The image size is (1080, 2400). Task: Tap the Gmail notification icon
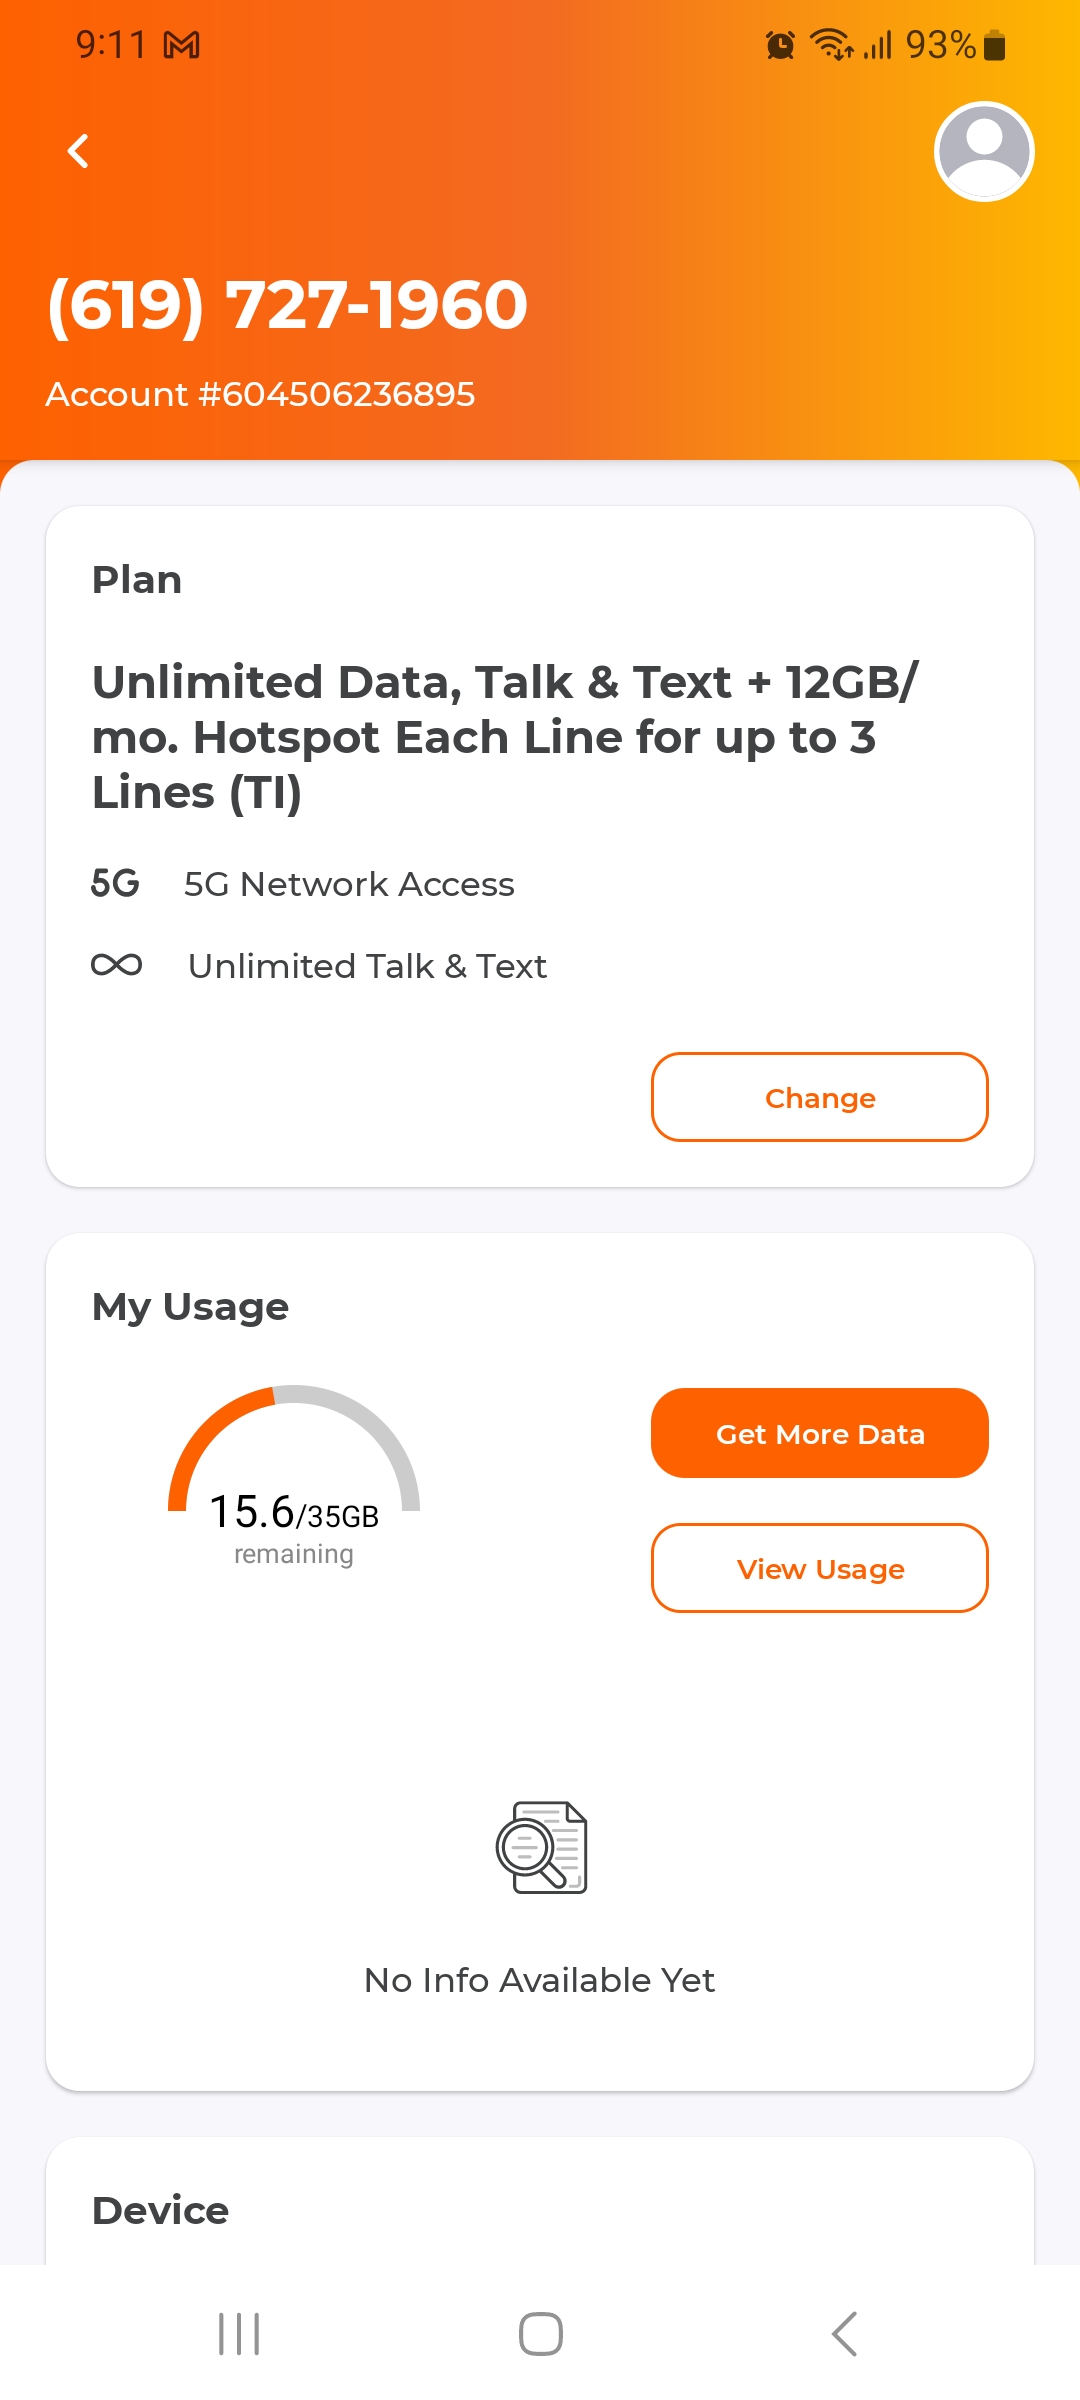coord(182,45)
